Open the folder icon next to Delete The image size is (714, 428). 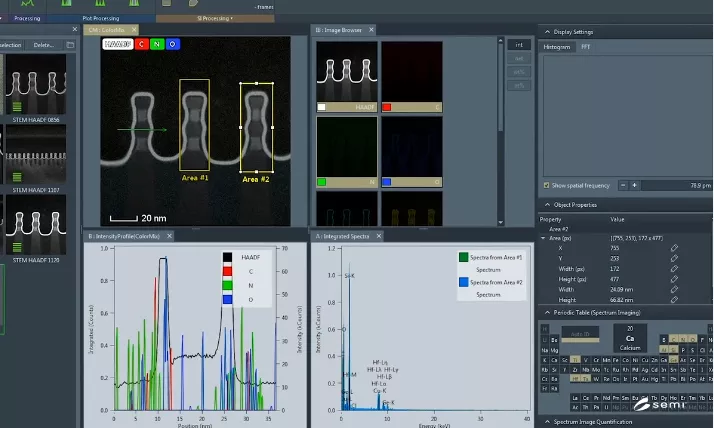click(x=70, y=45)
